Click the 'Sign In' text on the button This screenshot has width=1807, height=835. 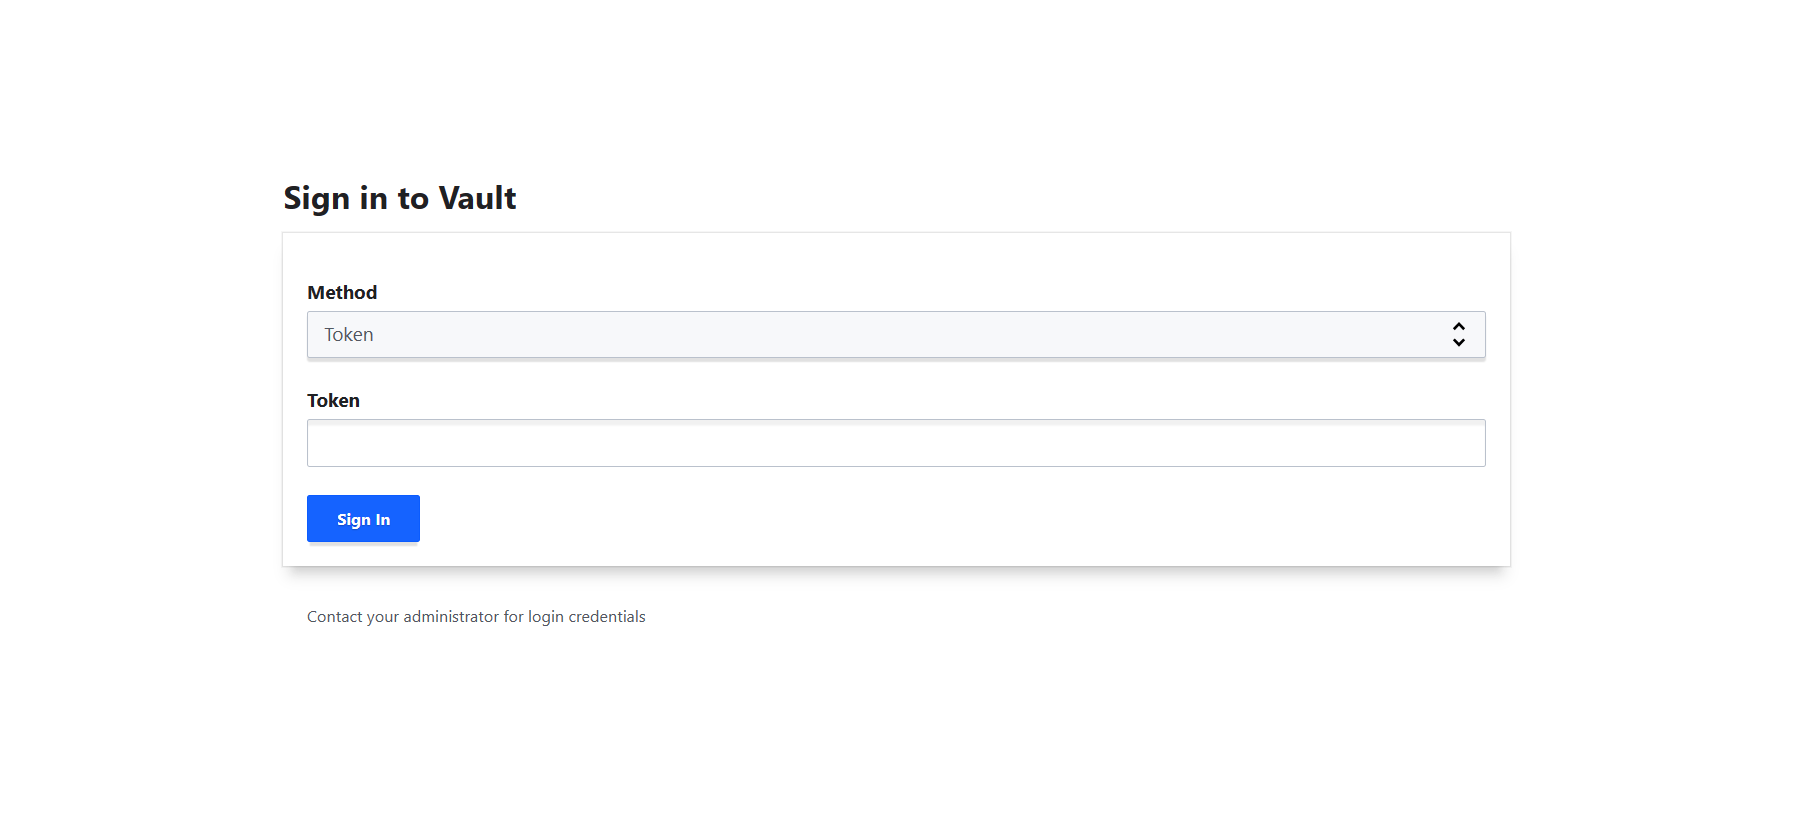(363, 520)
